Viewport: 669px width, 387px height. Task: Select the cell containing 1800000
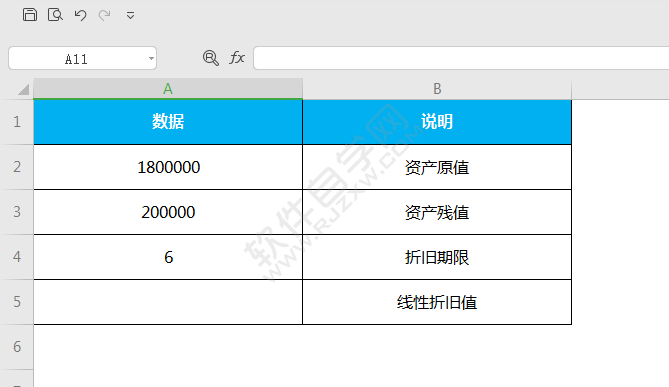168,167
